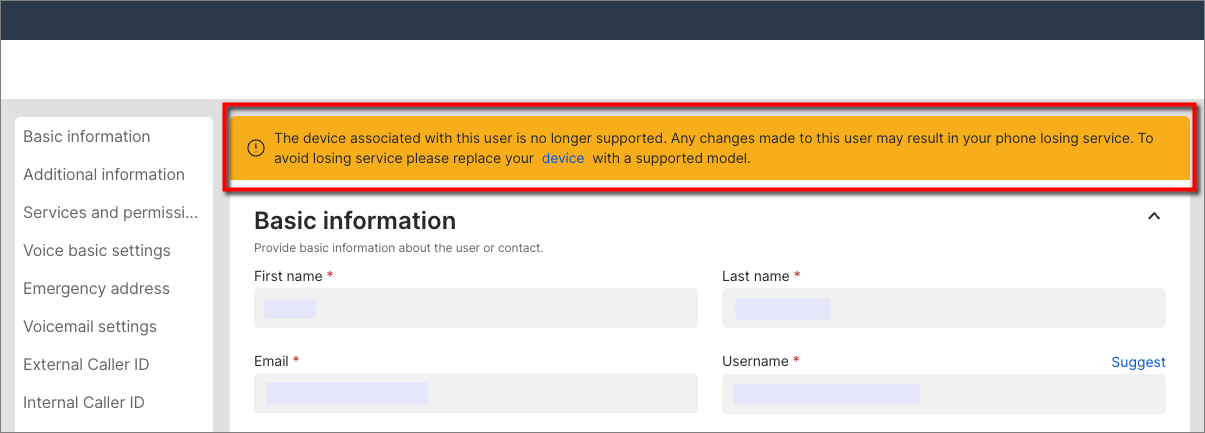Focus the Last name field
Screen dimensions: 1205x433
[944, 308]
